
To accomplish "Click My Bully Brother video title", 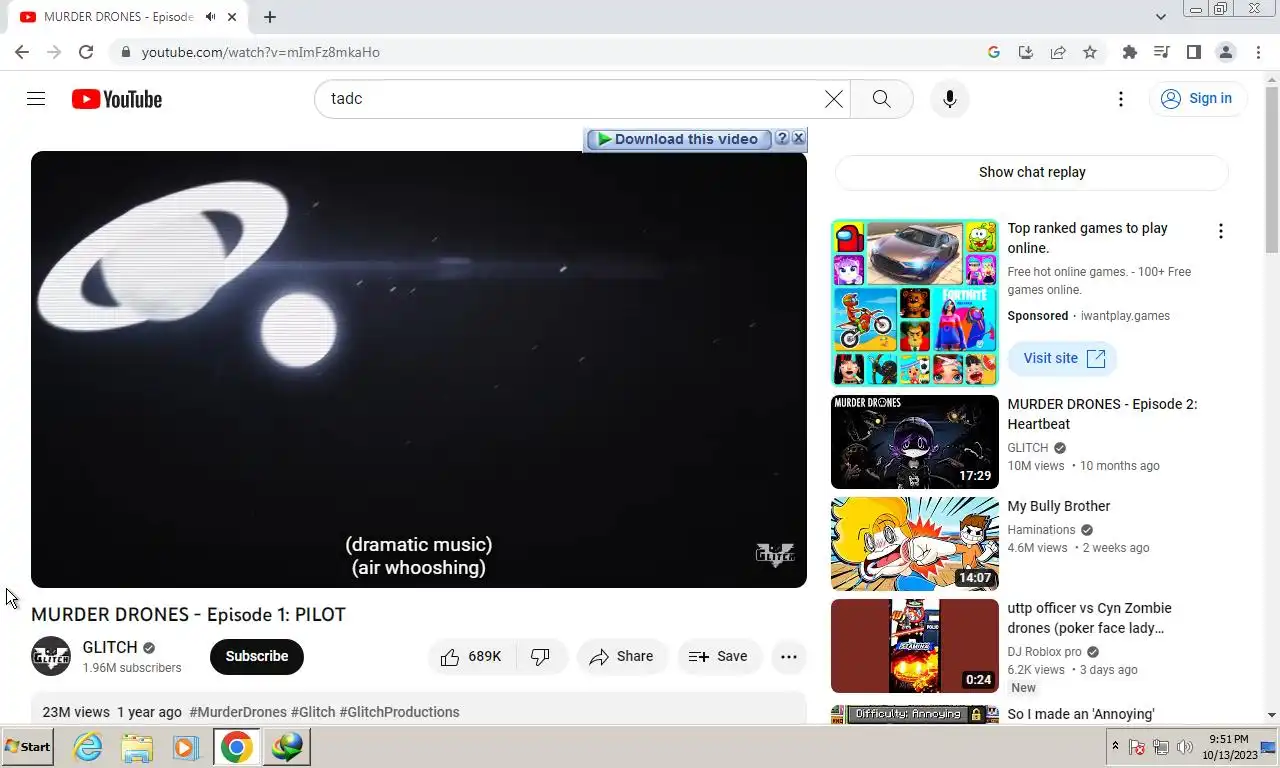I will click(1058, 506).
